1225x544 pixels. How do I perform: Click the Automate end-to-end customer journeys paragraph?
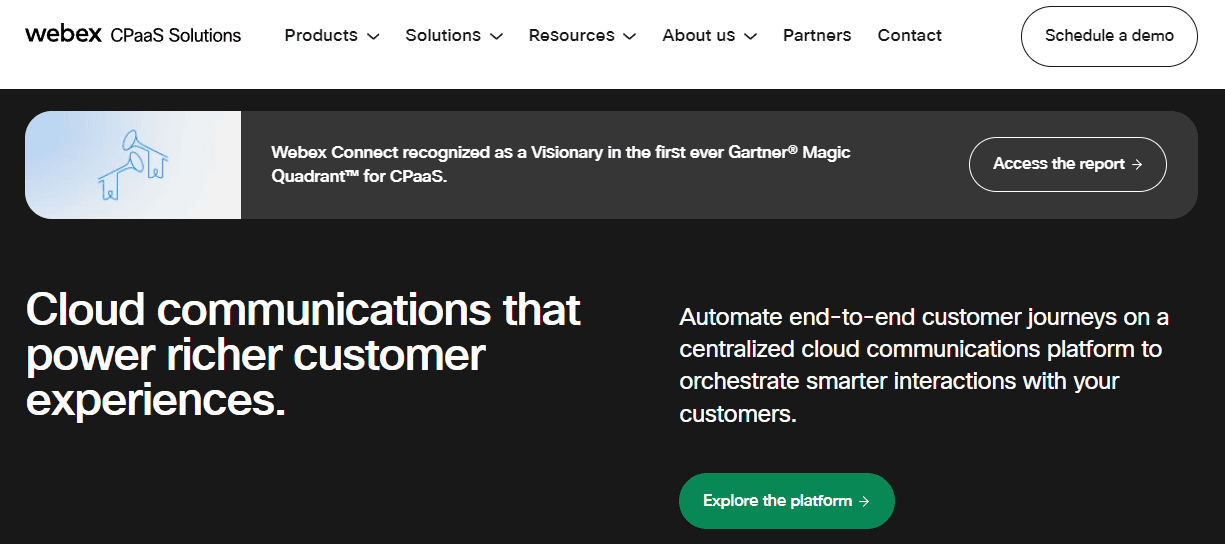point(924,365)
